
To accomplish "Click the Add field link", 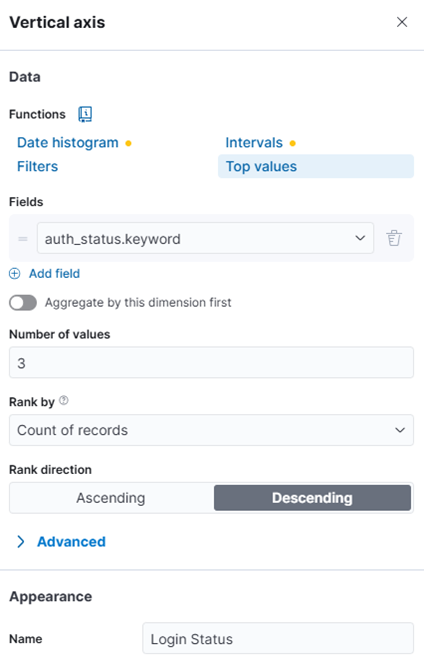I will (x=54, y=273).
